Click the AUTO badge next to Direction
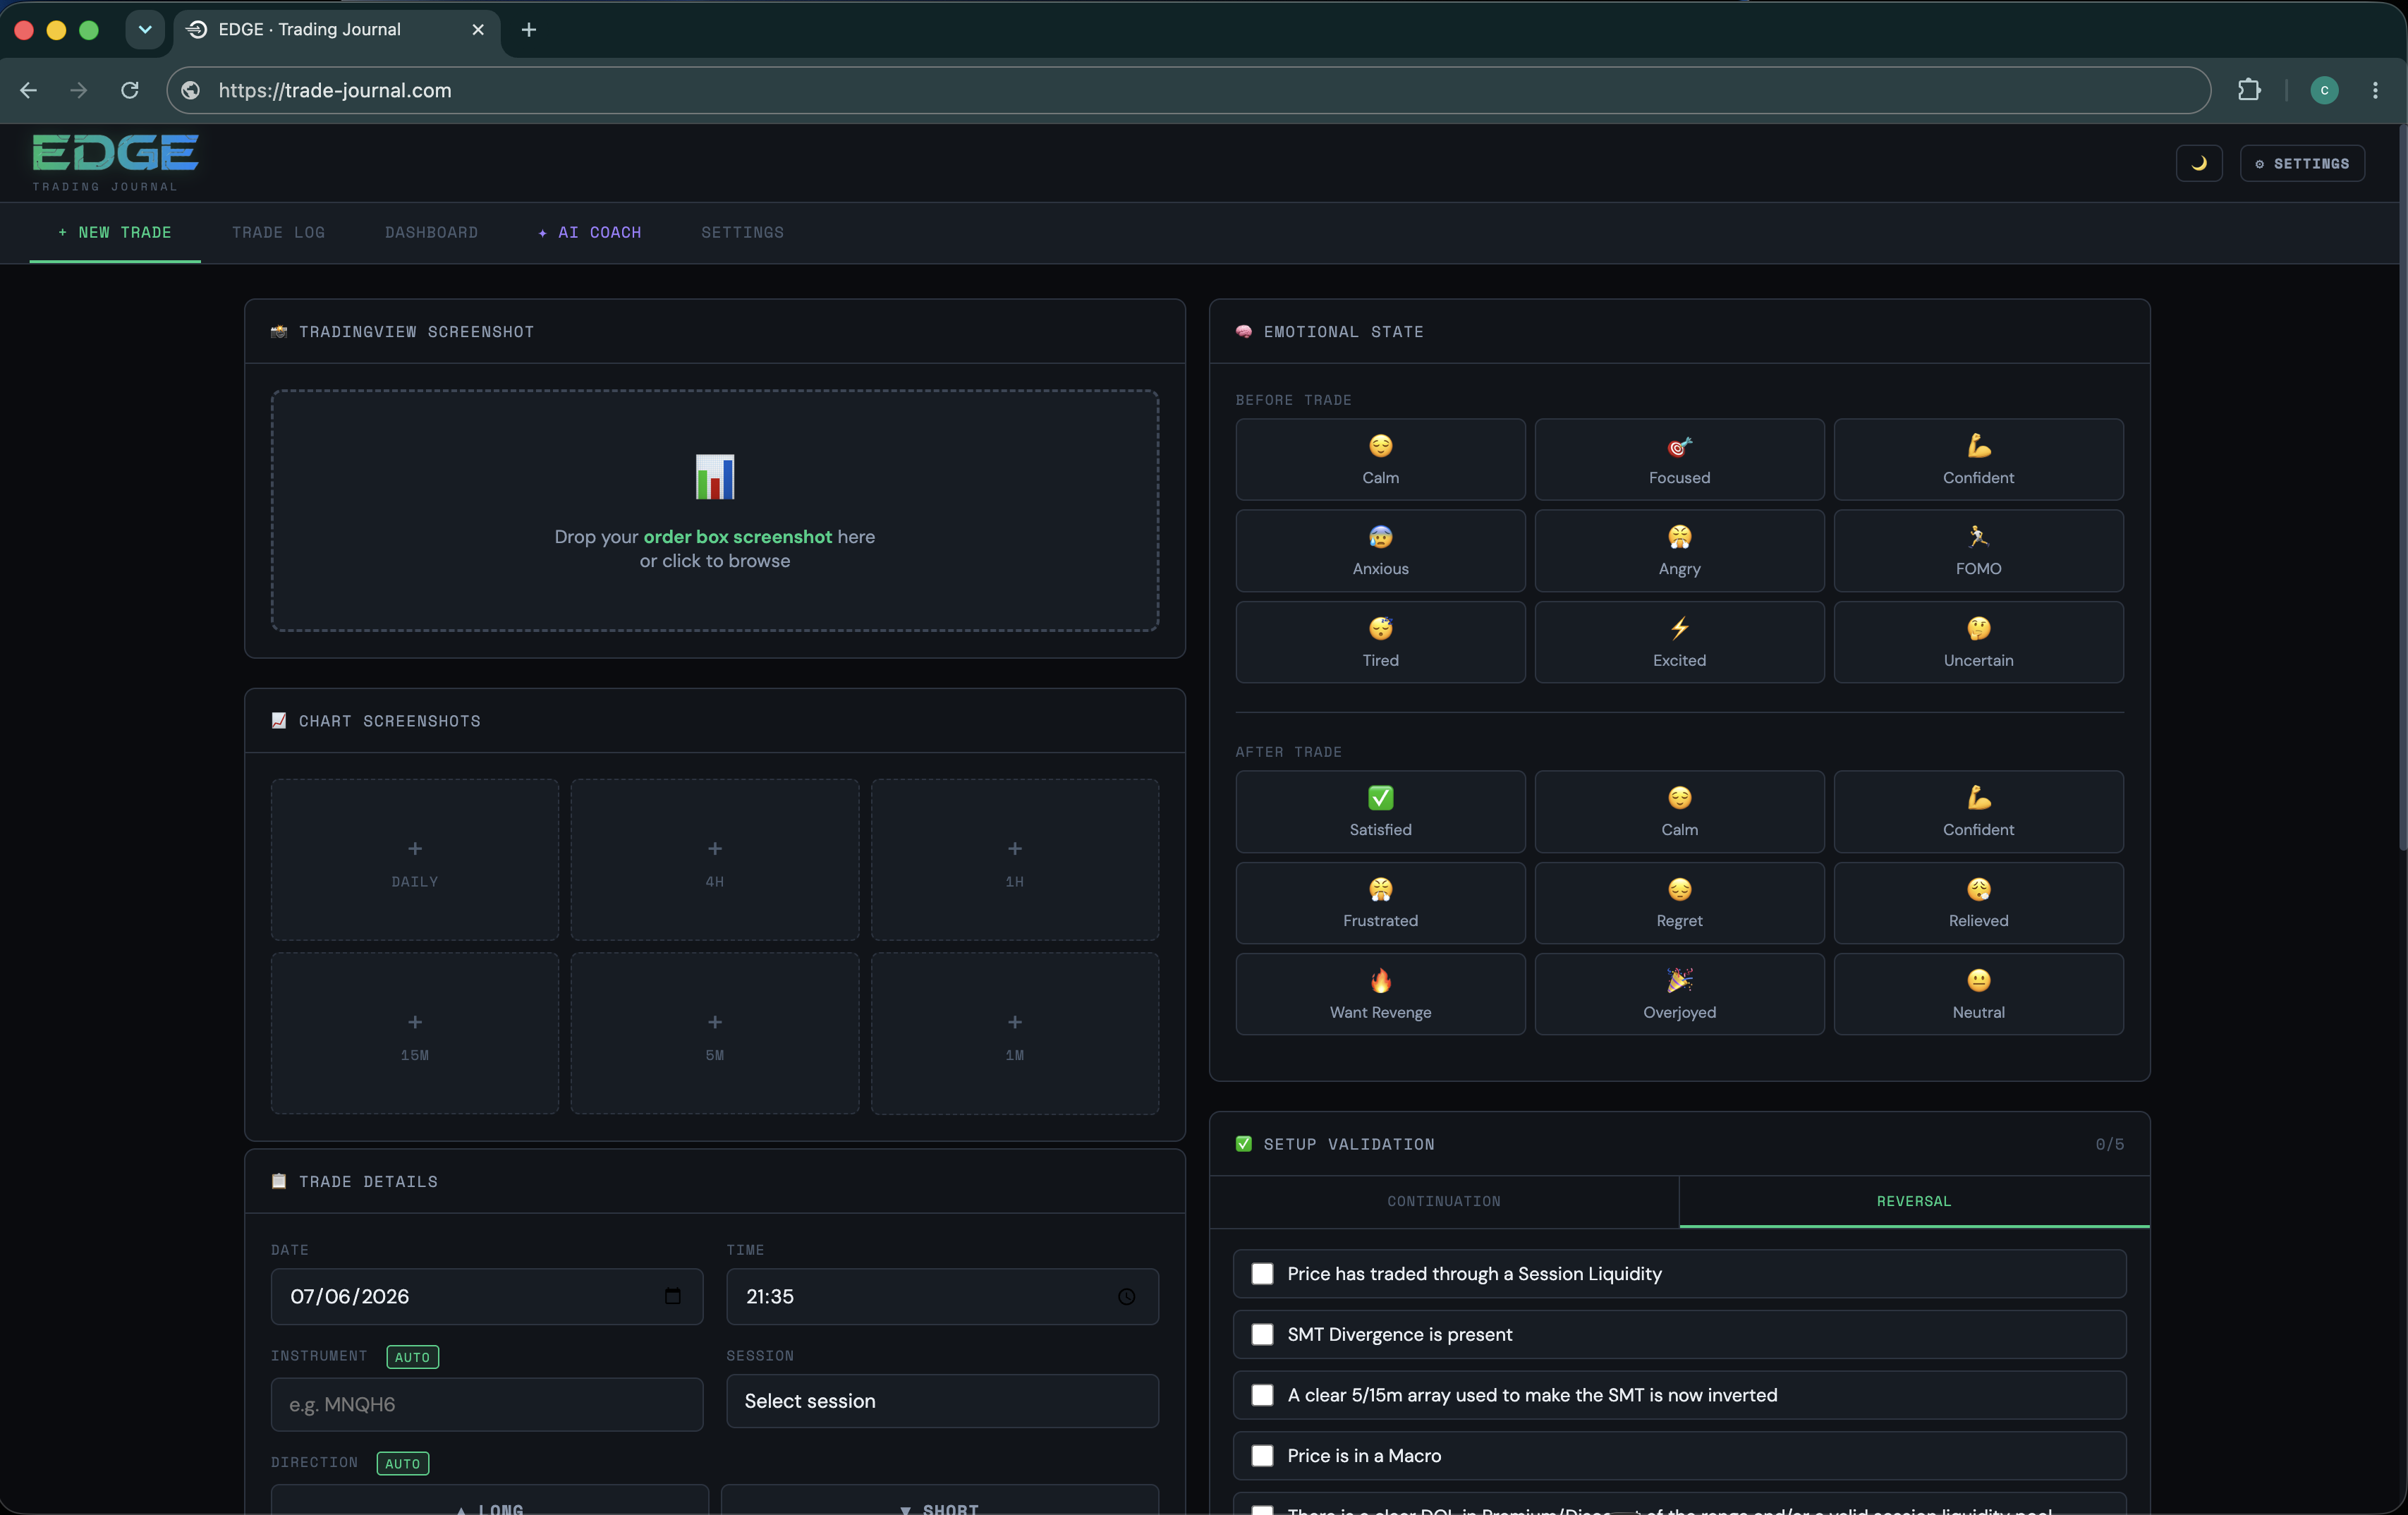2408x1515 pixels. (402, 1463)
